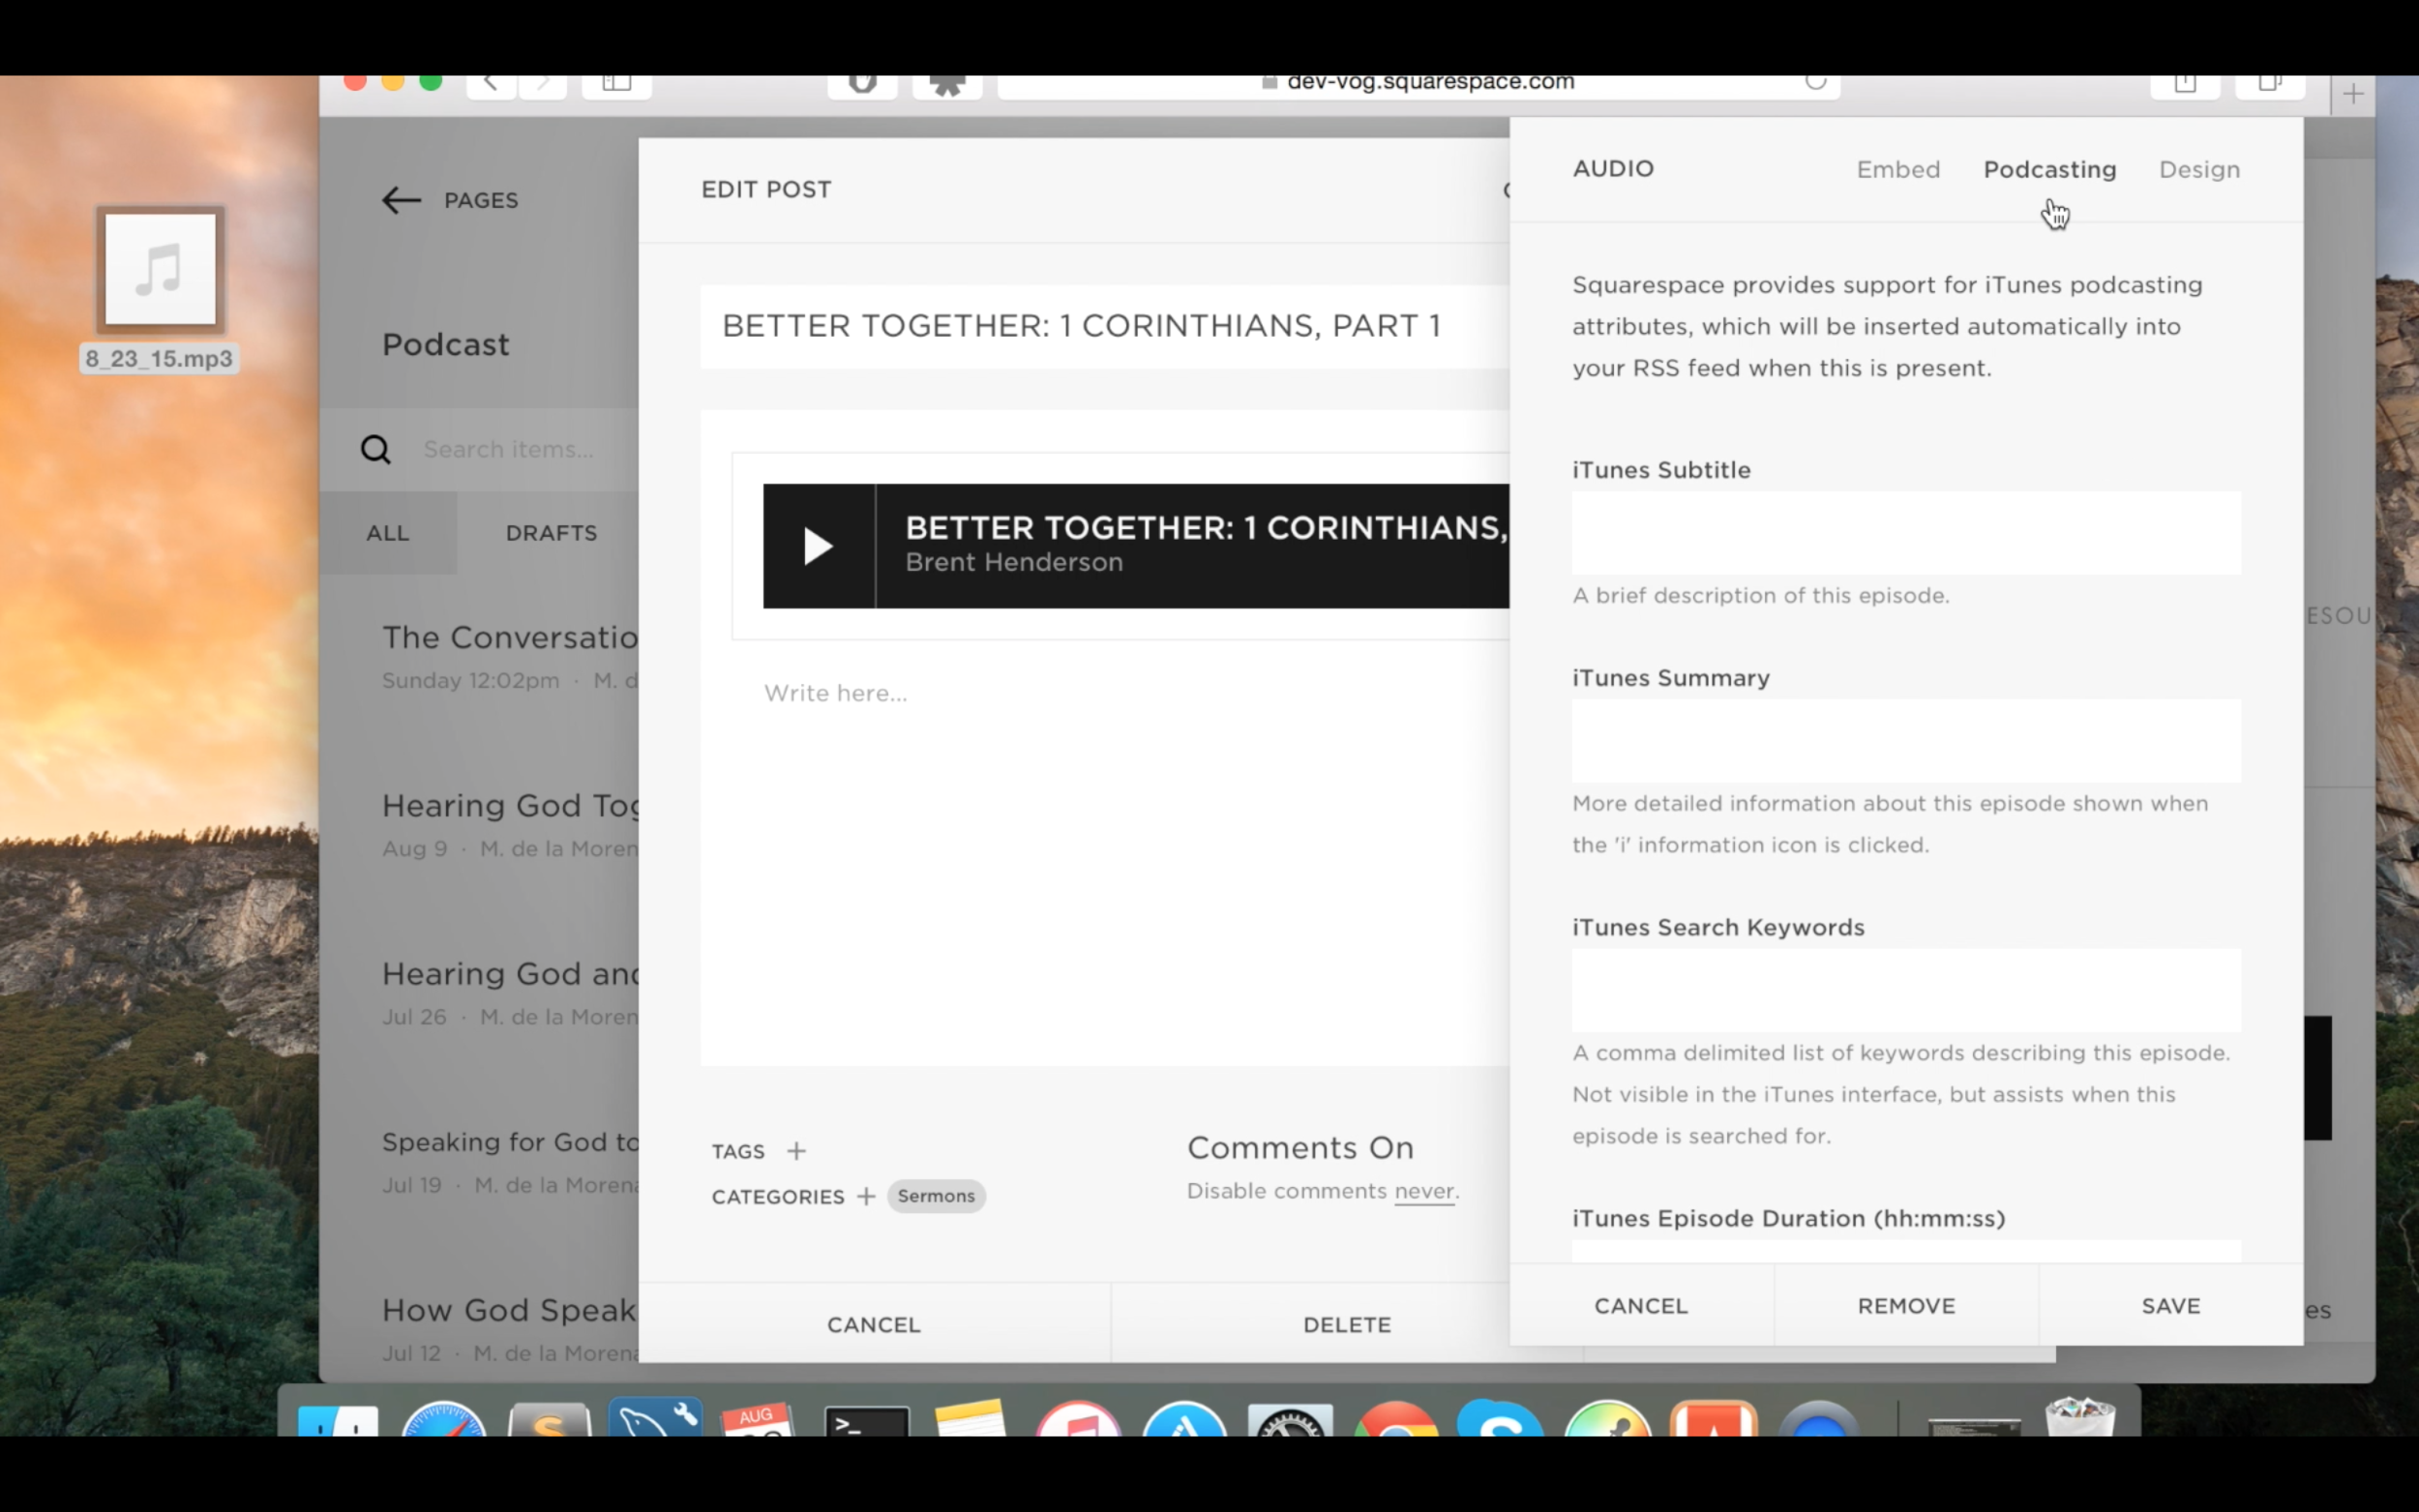Go back with Safari's back arrow
This screenshot has height=1512, width=2419.
point(491,84)
